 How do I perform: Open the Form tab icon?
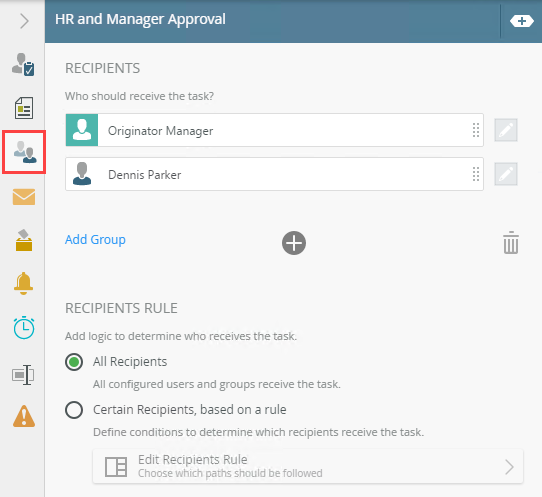pos(24,108)
